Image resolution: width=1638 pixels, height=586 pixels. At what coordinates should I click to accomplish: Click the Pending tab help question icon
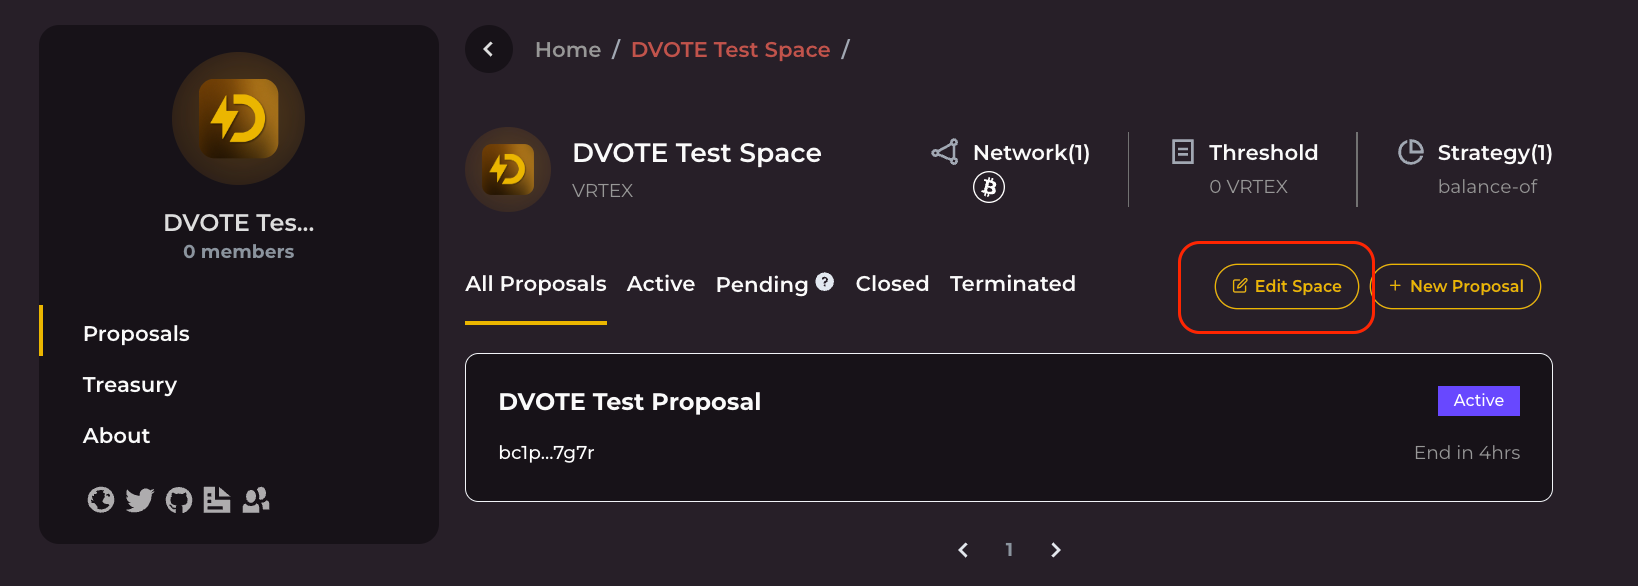coord(825,282)
